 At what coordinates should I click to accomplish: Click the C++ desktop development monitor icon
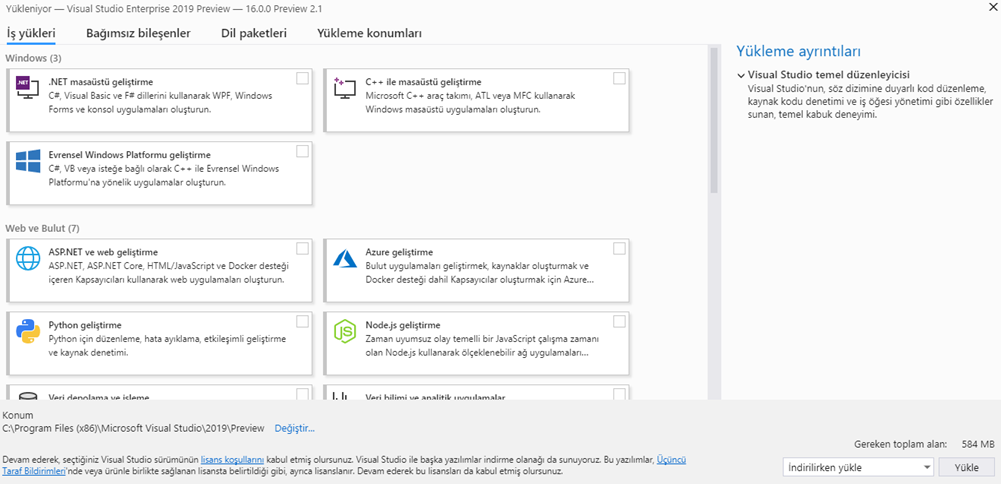click(x=345, y=87)
